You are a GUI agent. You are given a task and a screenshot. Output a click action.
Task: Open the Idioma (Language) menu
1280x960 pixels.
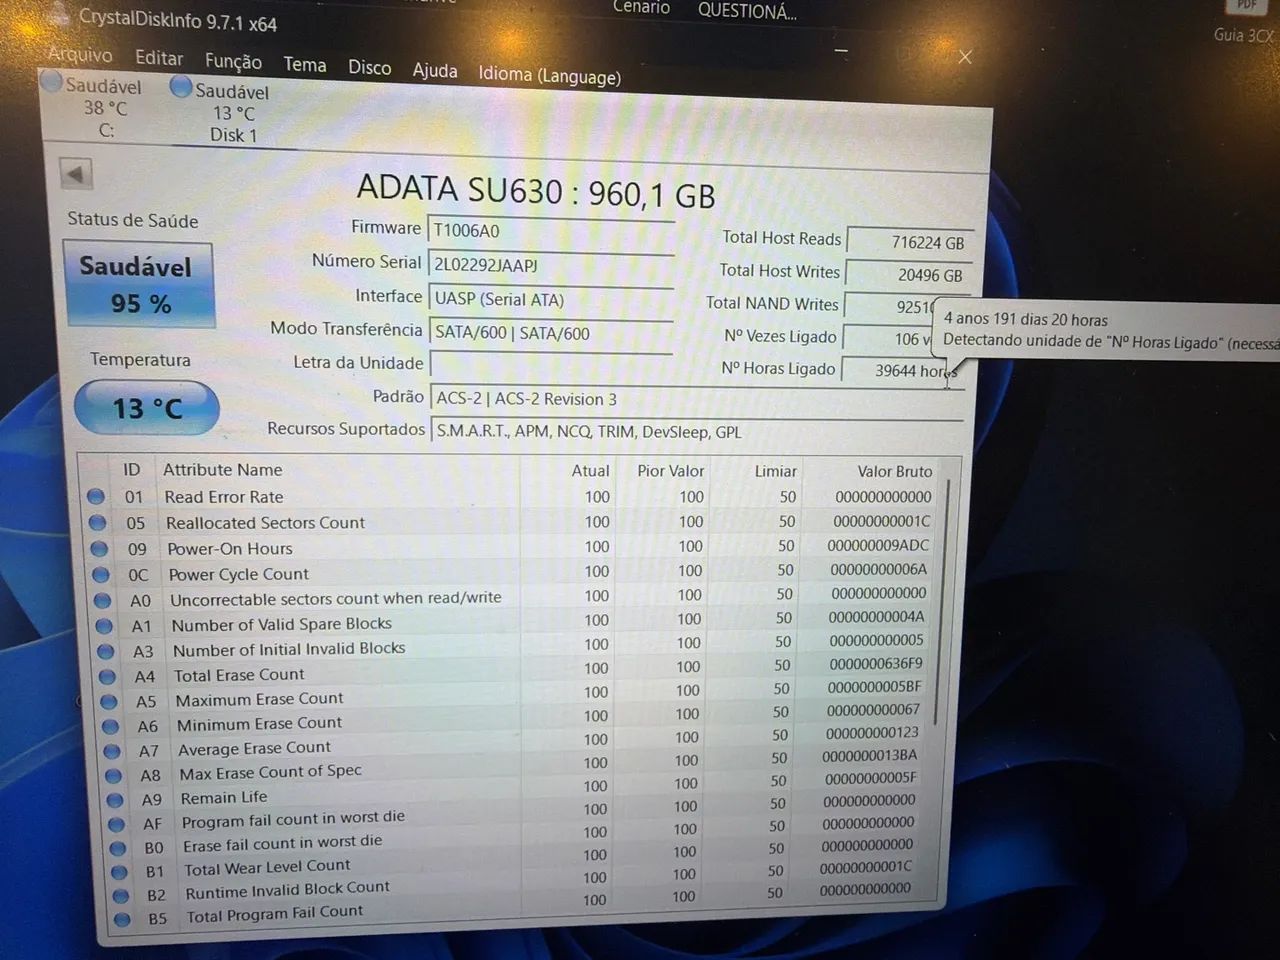pyautogui.click(x=549, y=75)
